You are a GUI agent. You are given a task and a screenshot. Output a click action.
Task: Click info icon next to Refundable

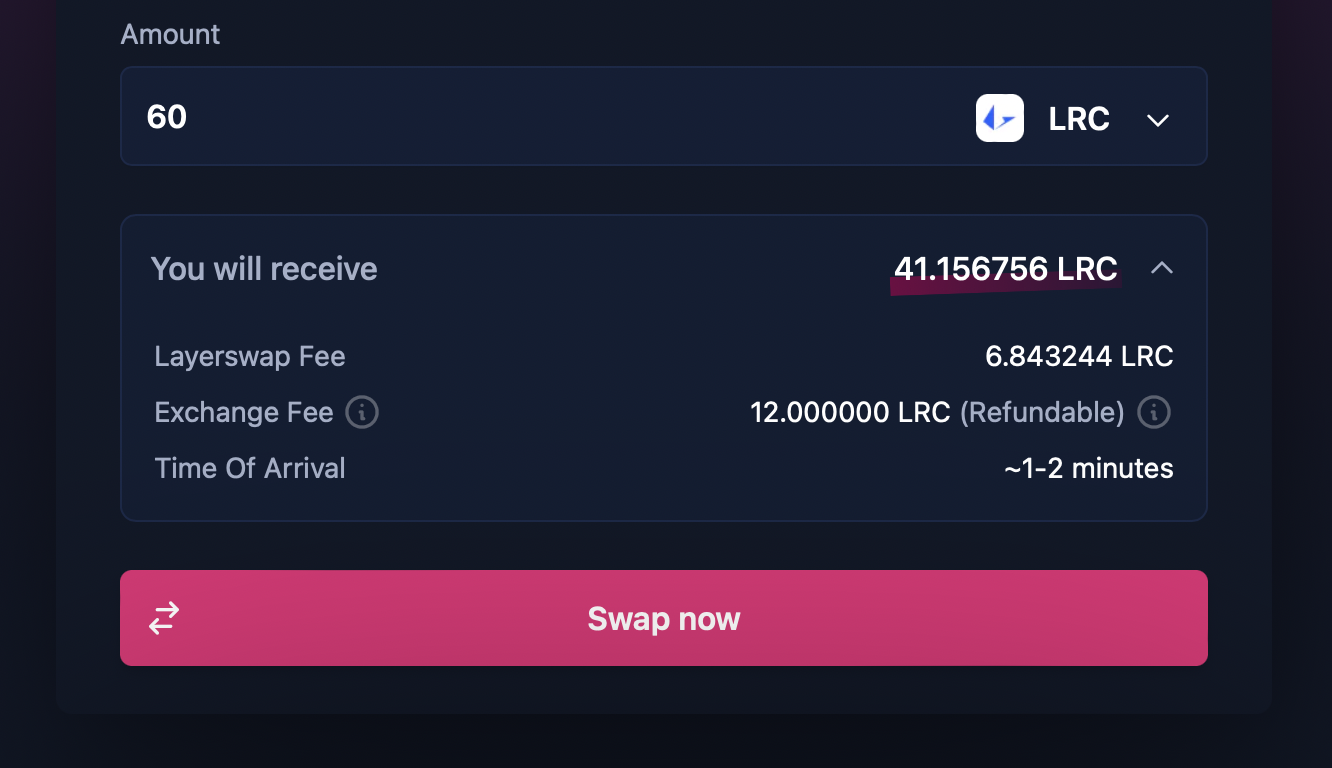pos(1154,412)
